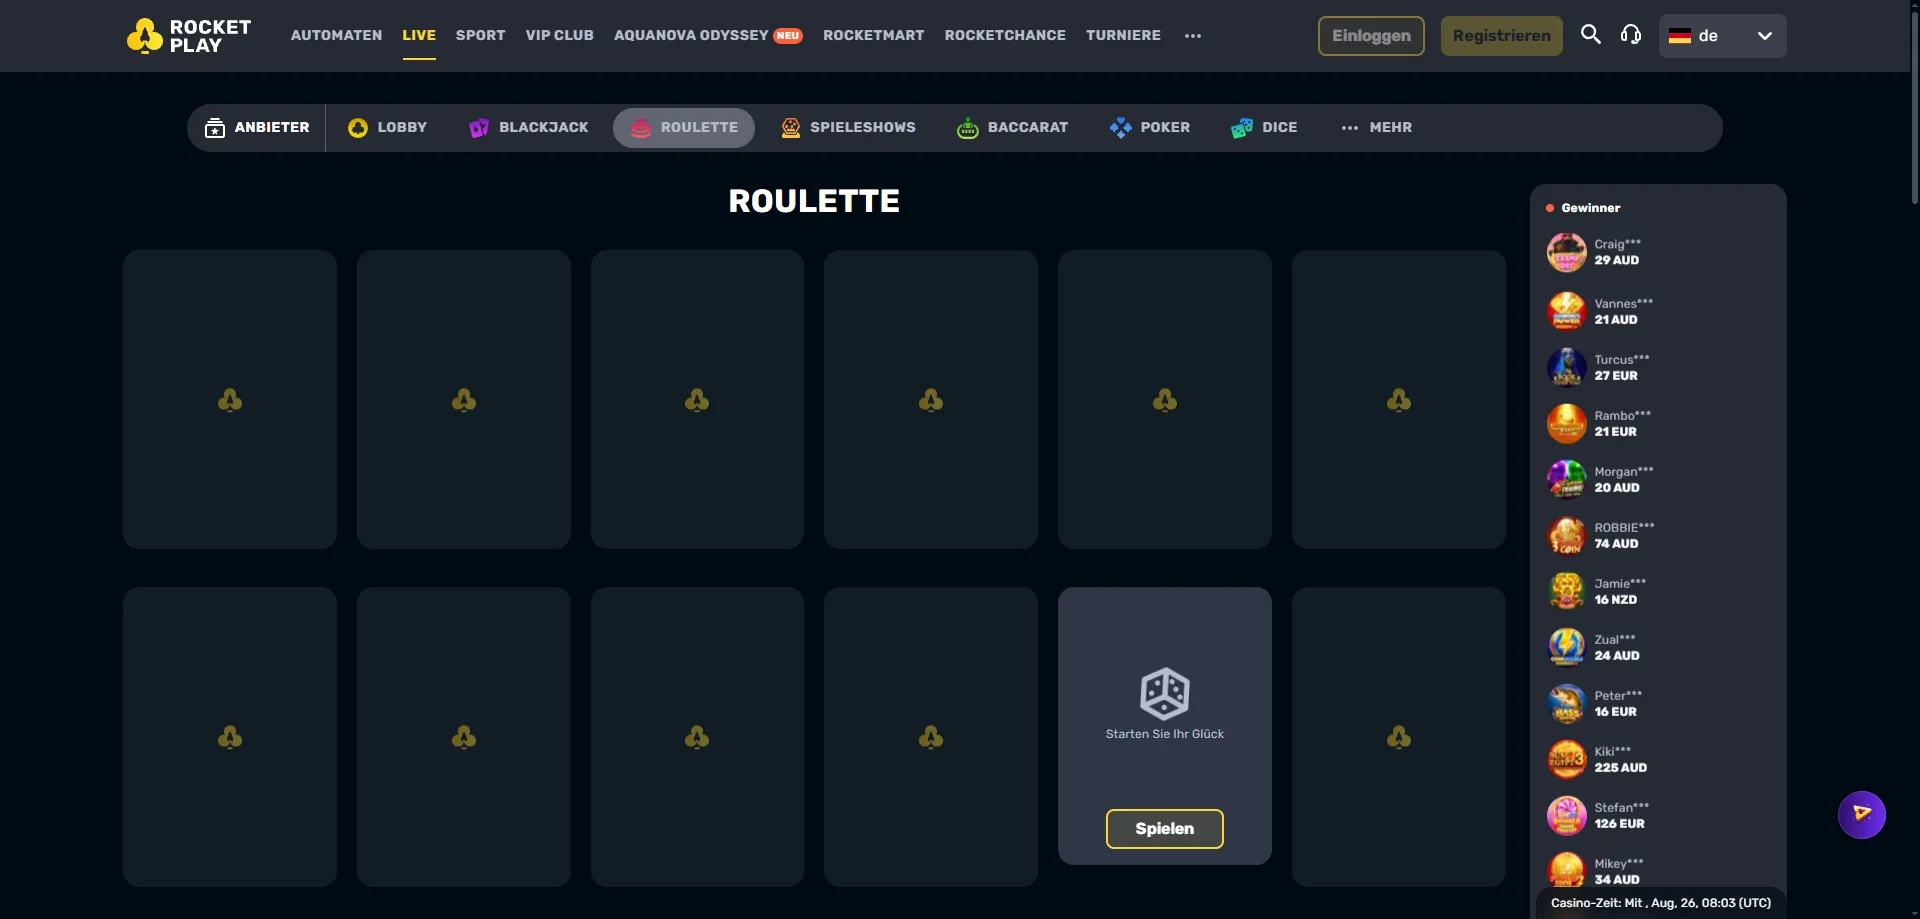Click Vannes*** winner game avatar

pos(1566,311)
